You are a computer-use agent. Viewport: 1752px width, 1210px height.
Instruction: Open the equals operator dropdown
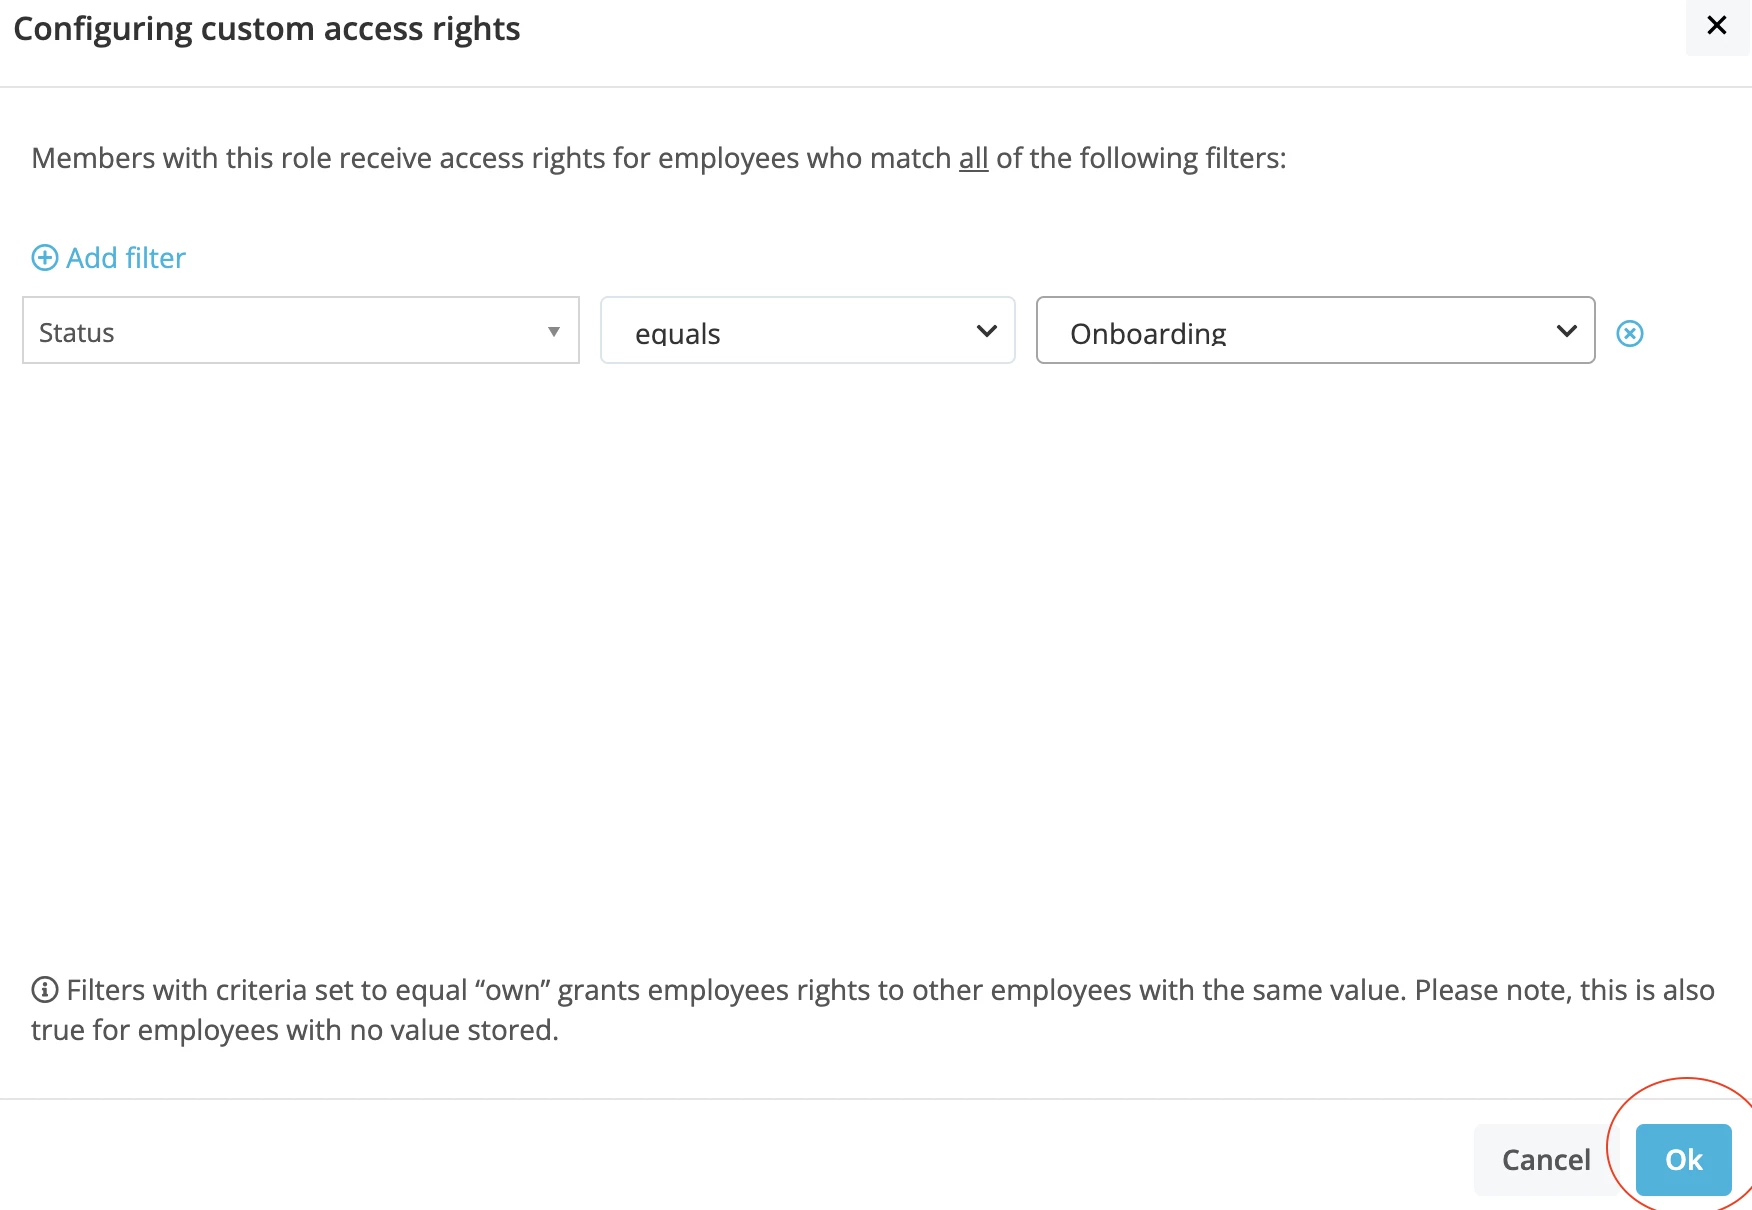click(808, 330)
